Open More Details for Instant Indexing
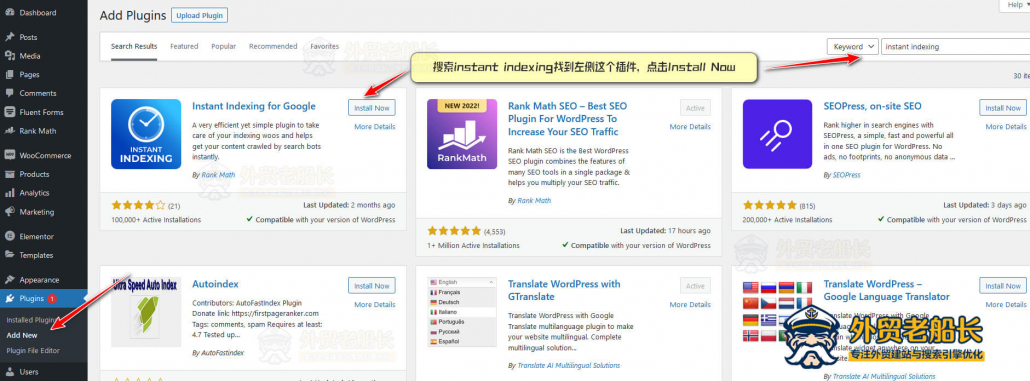The width and height of the screenshot is (1030, 381). point(374,127)
